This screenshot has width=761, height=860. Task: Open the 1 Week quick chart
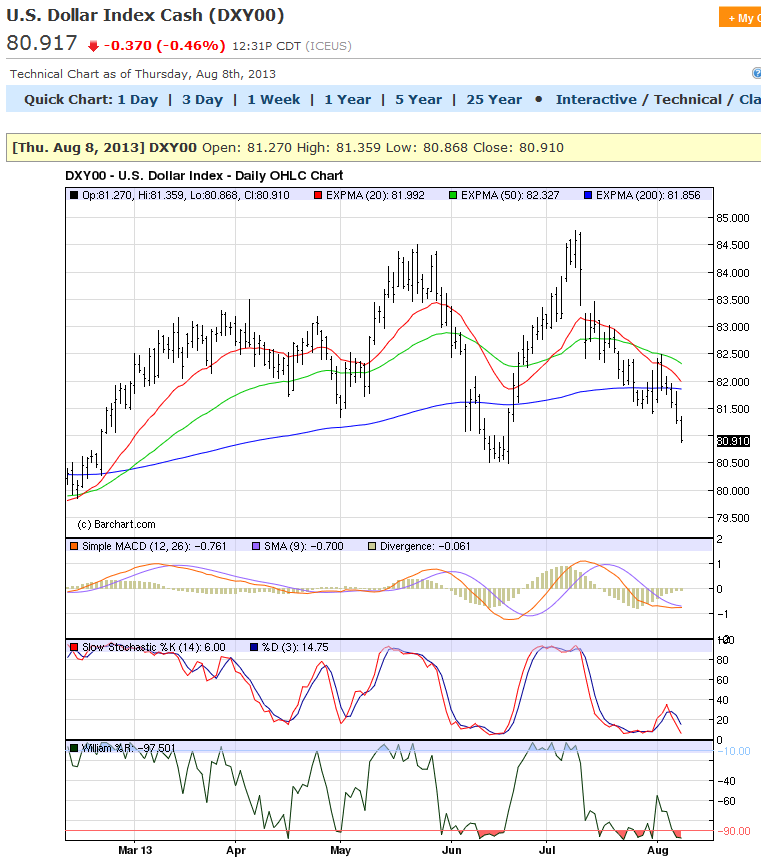coord(273,100)
